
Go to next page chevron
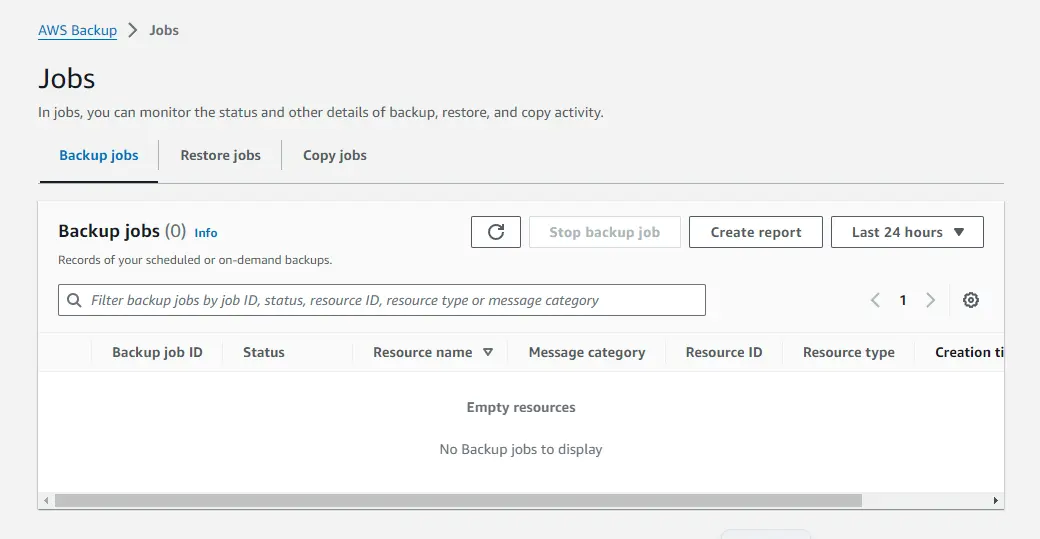pyautogui.click(x=931, y=300)
